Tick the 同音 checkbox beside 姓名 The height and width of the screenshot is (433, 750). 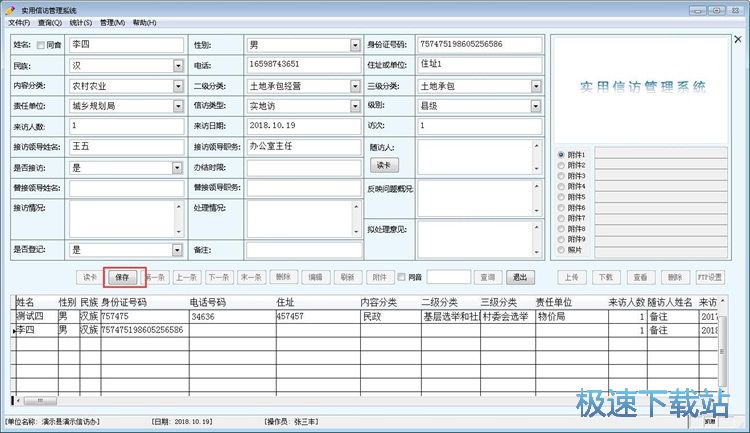pyautogui.click(x=41, y=45)
